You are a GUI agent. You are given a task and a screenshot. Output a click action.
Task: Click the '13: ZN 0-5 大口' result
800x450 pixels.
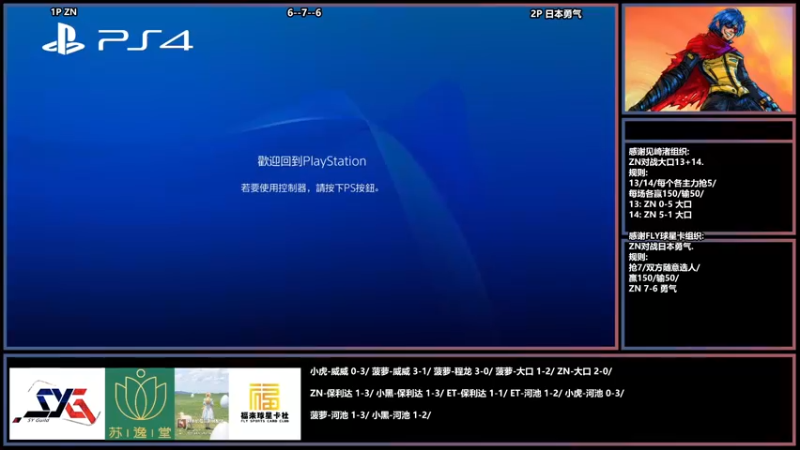point(660,204)
